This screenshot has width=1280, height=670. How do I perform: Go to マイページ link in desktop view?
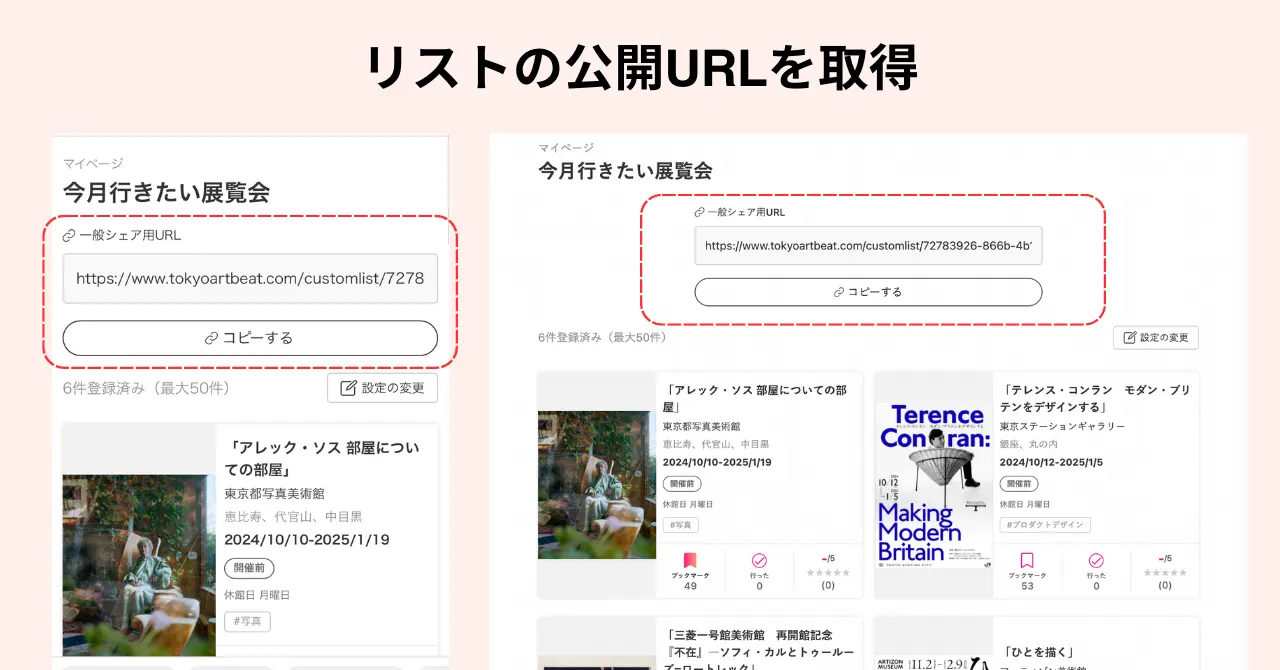(566, 147)
